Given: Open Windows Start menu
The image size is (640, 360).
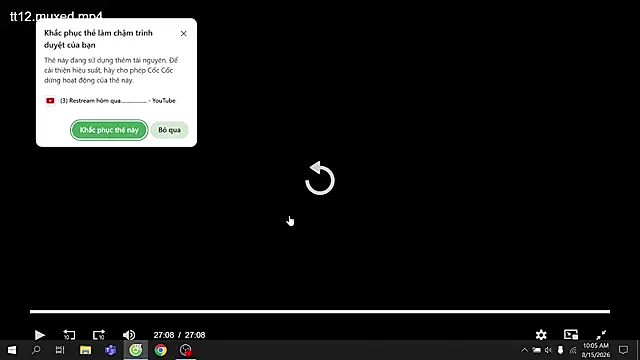Looking at the screenshot, I should 12,350.
